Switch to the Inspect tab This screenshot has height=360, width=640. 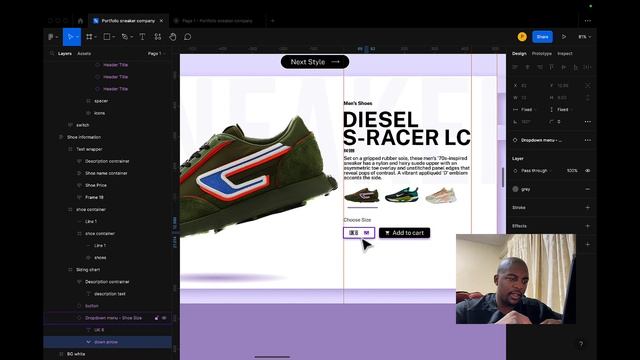click(x=565, y=53)
